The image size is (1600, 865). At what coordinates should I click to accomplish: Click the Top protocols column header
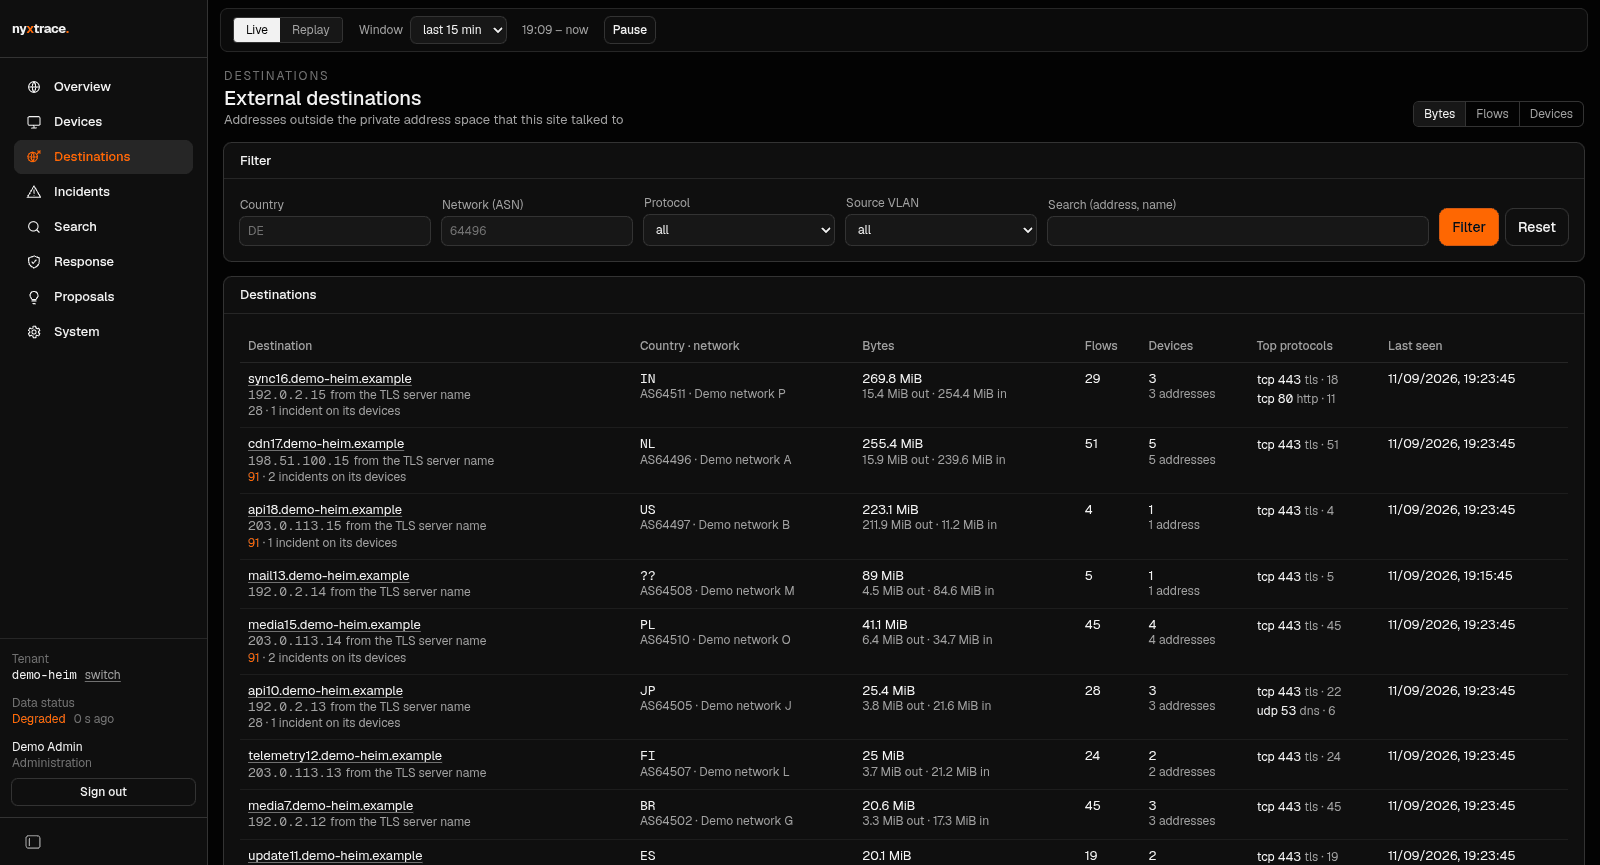[1295, 346]
